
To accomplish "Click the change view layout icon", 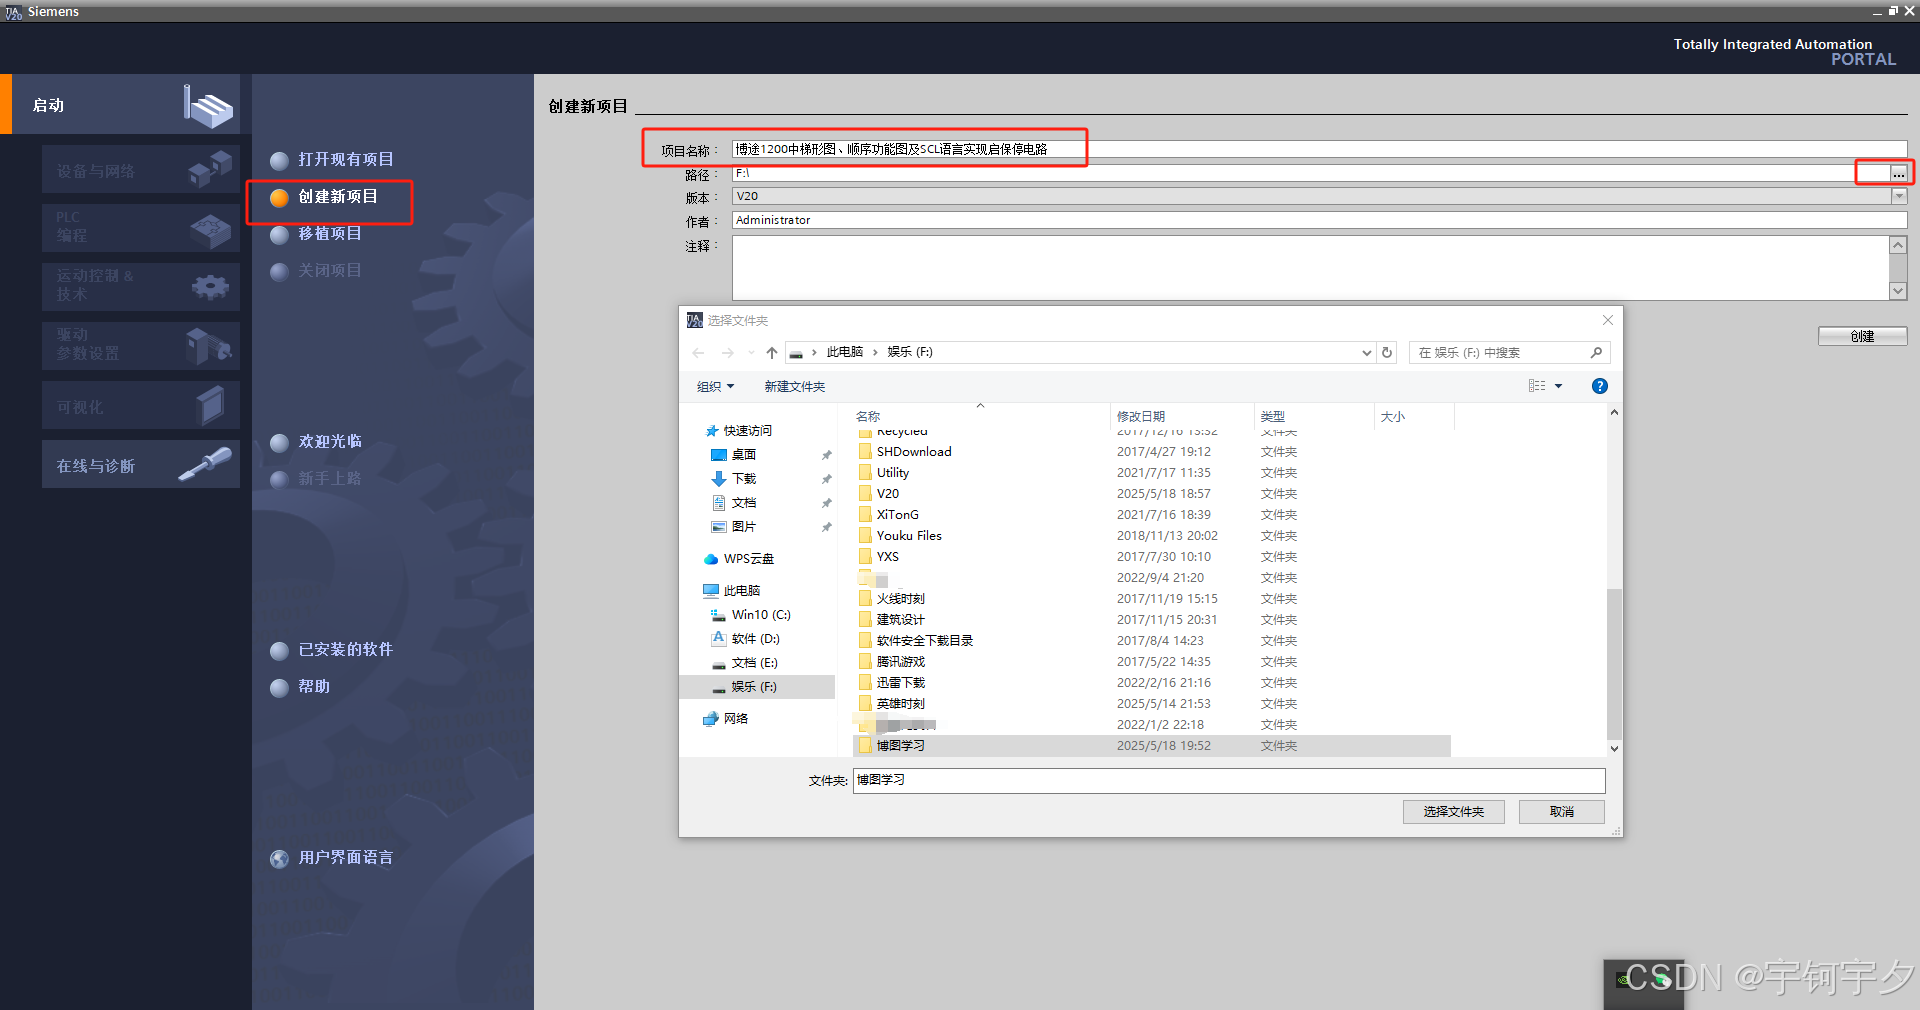I will (x=1537, y=386).
